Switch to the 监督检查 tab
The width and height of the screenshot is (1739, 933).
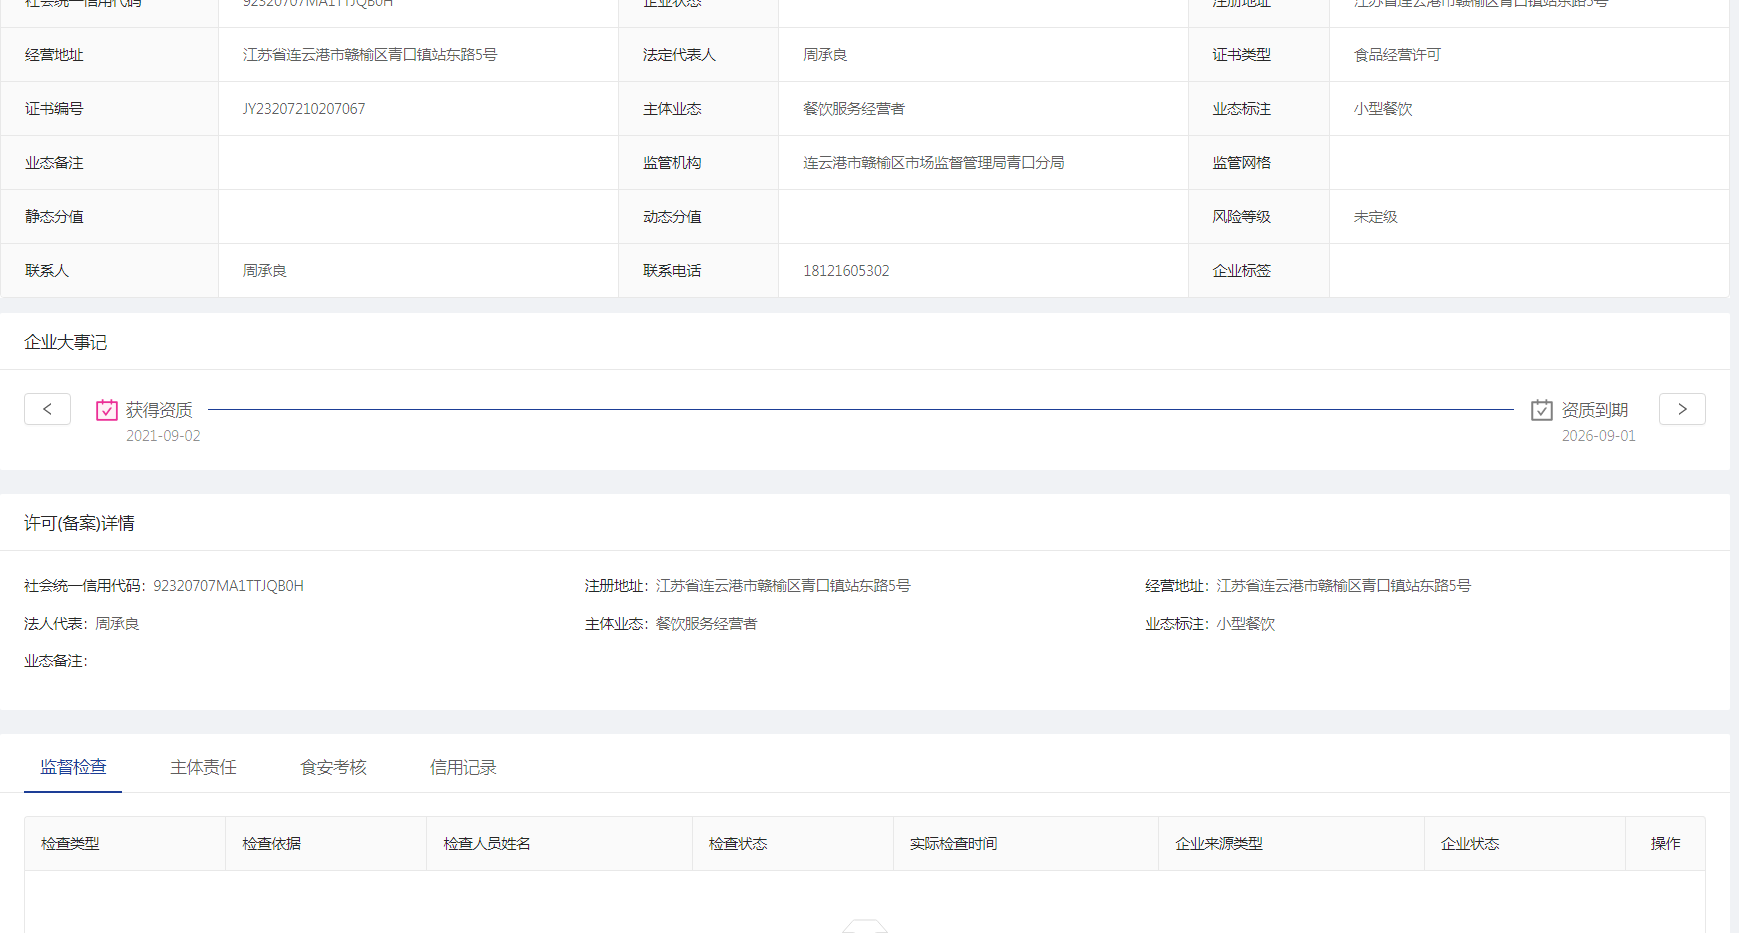point(73,767)
